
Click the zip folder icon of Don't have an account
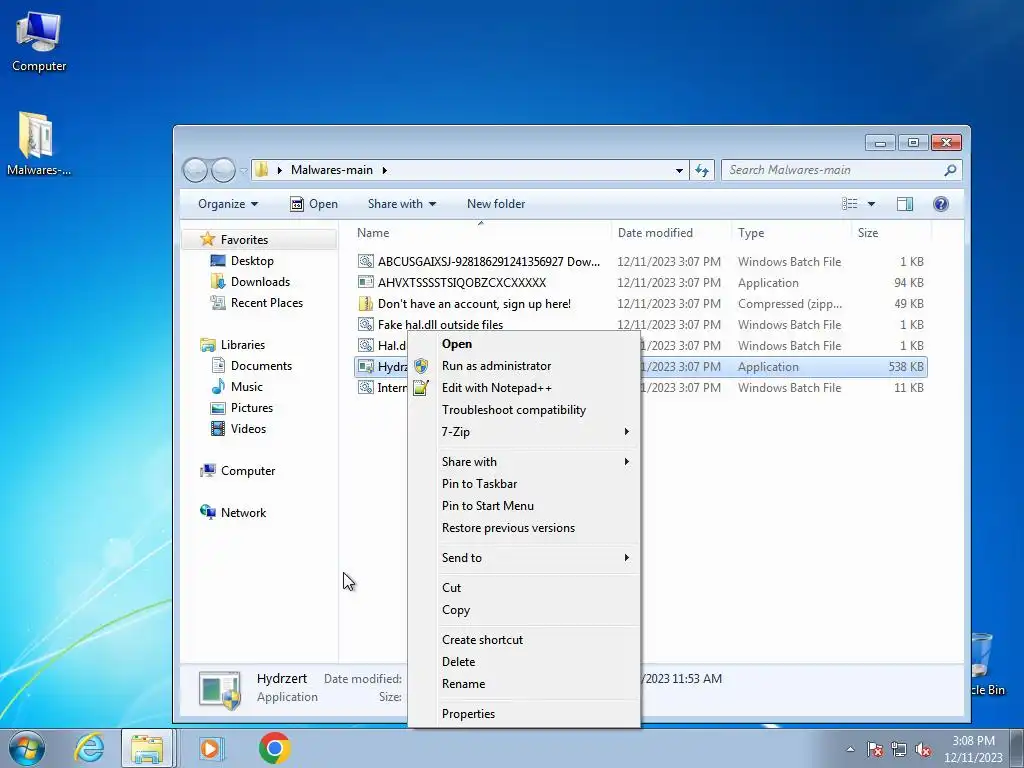click(366, 303)
